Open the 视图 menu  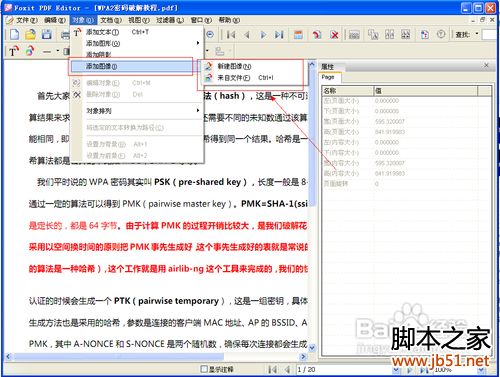pyautogui.click(x=139, y=20)
